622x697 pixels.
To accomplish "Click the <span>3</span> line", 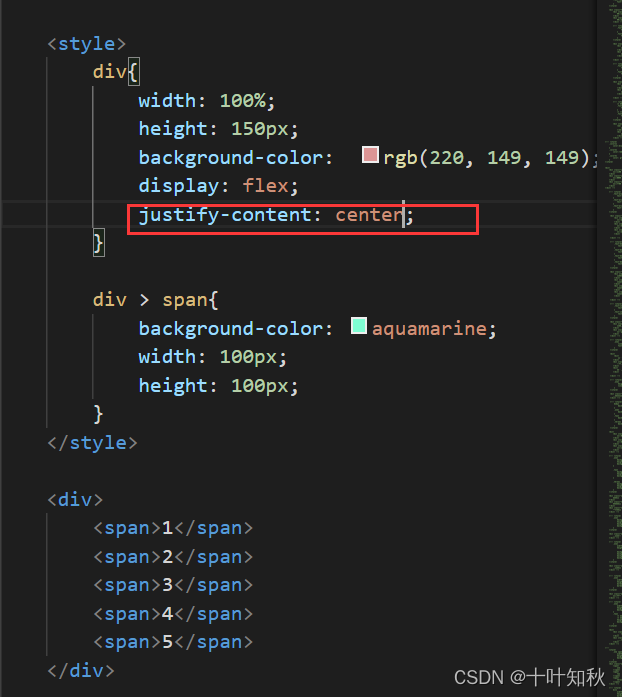I will click(173, 585).
